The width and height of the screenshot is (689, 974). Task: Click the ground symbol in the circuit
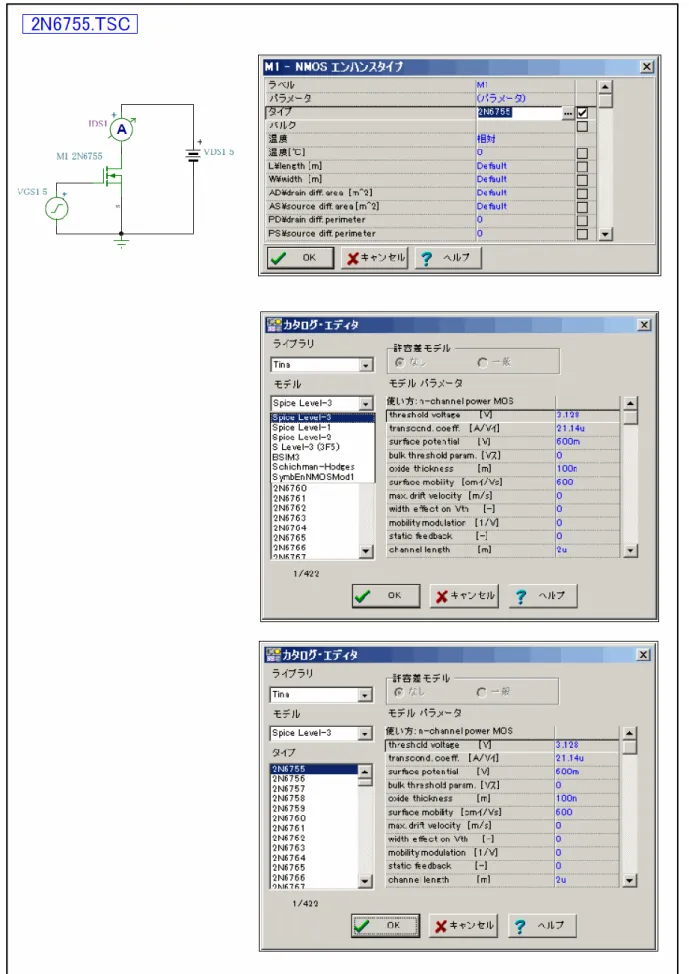coord(121,240)
